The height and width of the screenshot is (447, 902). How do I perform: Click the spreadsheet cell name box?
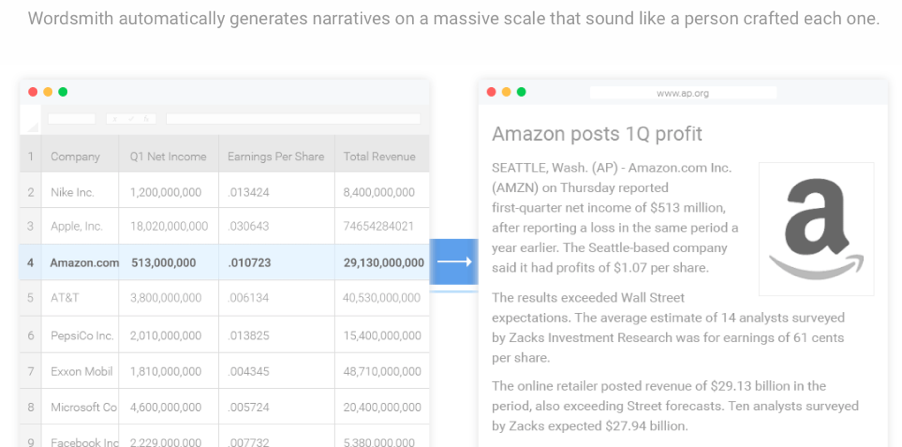(x=71, y=119)
